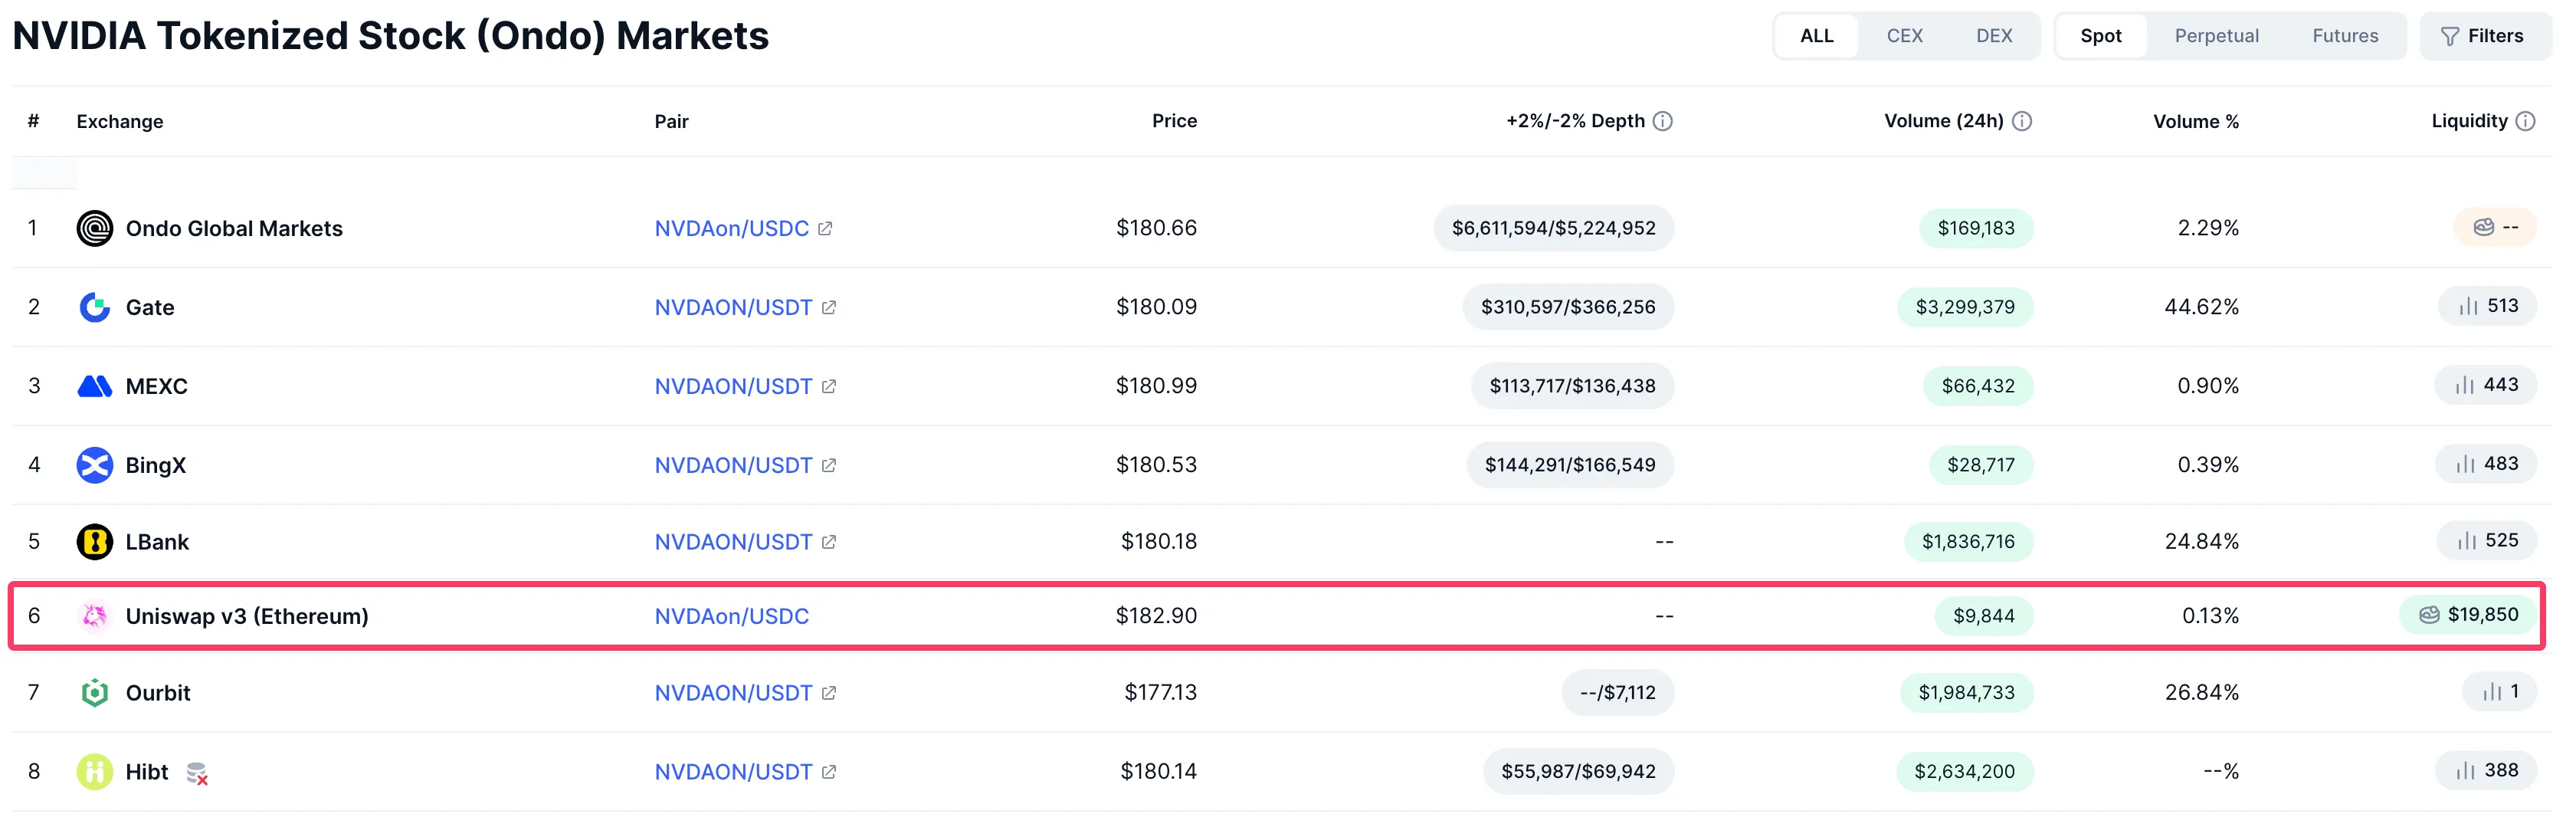Click the MEXC exchange logo icon
Viewport: 2576px width, 837px height.
94,386
